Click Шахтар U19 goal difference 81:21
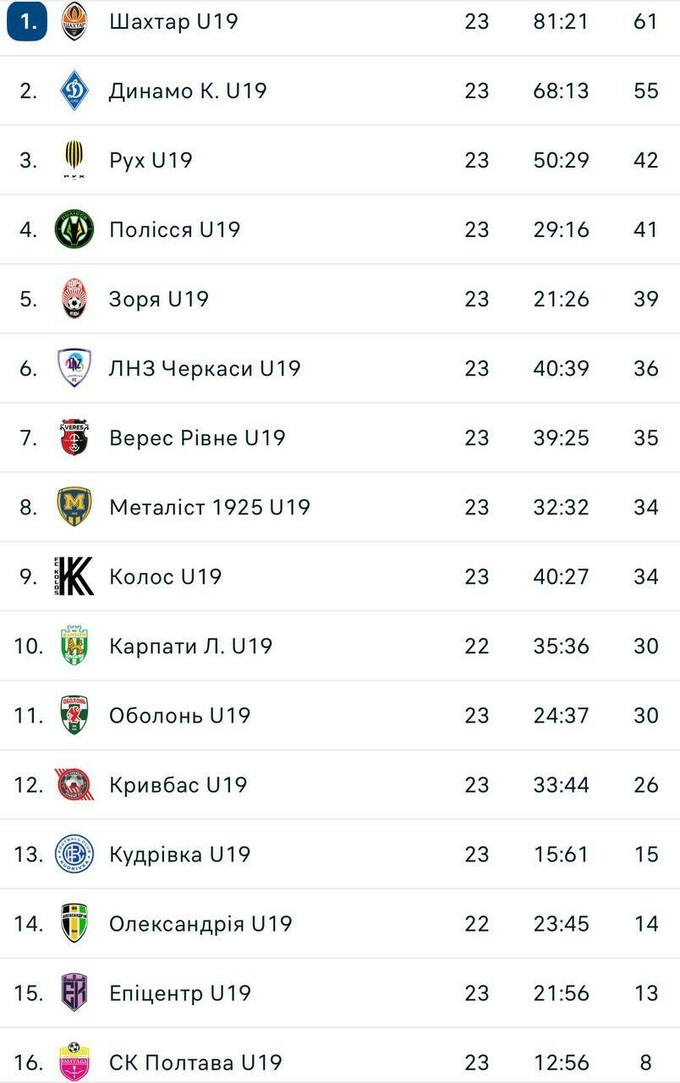This screenshot has width=680, height=1083. (561, 21)
